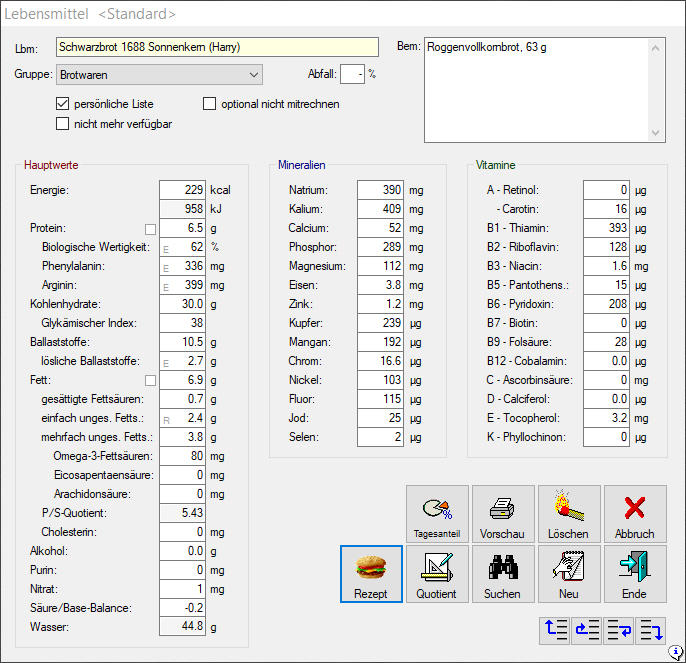This screenshot has height=663, width=686.
Task: Cancel with the Abbruch red X
Action: pyautogui.click(x=634, y=514)
